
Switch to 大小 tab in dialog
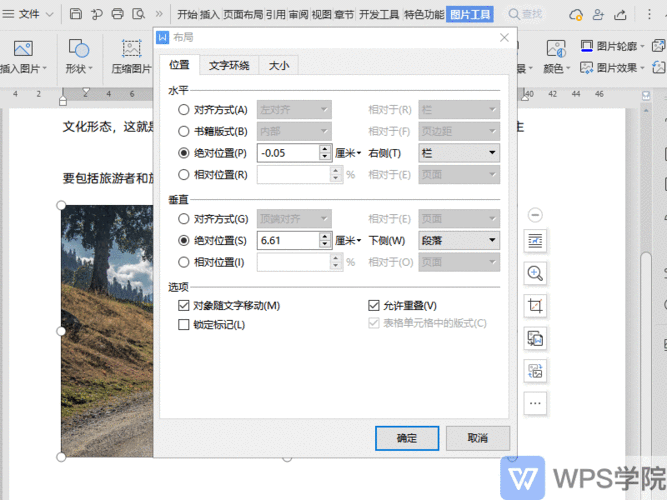(x=279, y=66)
